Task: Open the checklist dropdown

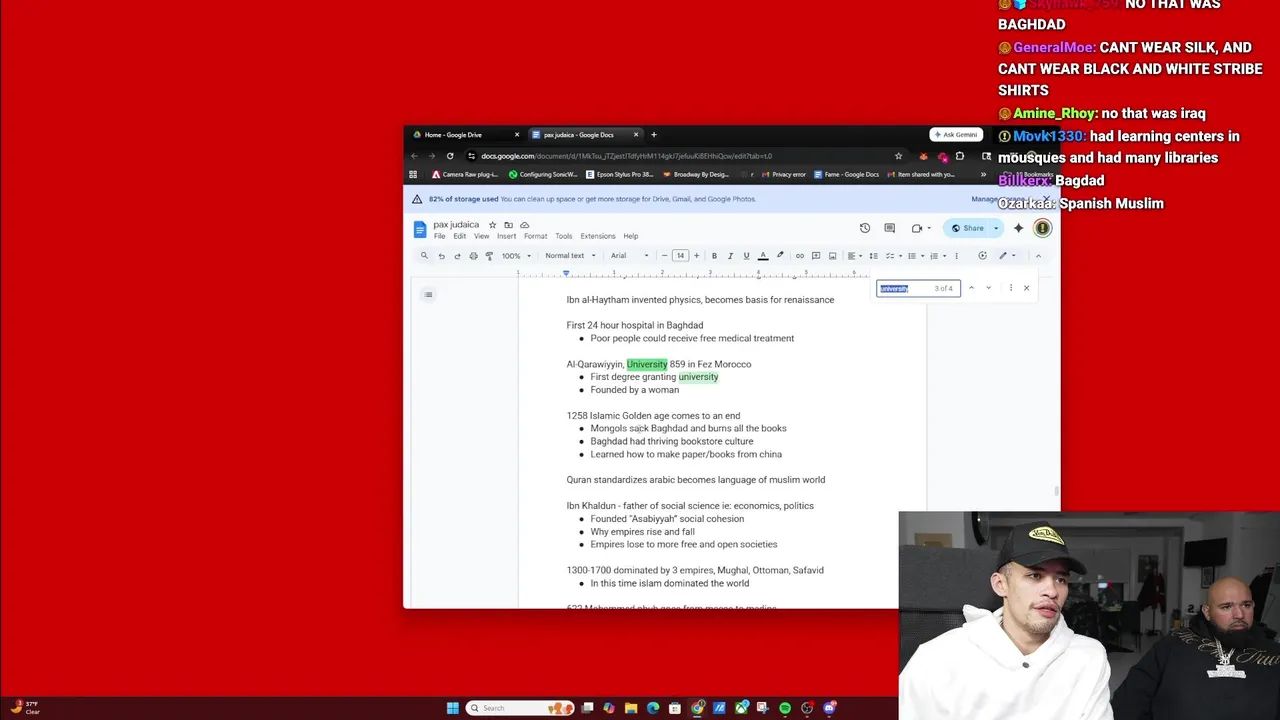Action: click(x=893, y=256)
